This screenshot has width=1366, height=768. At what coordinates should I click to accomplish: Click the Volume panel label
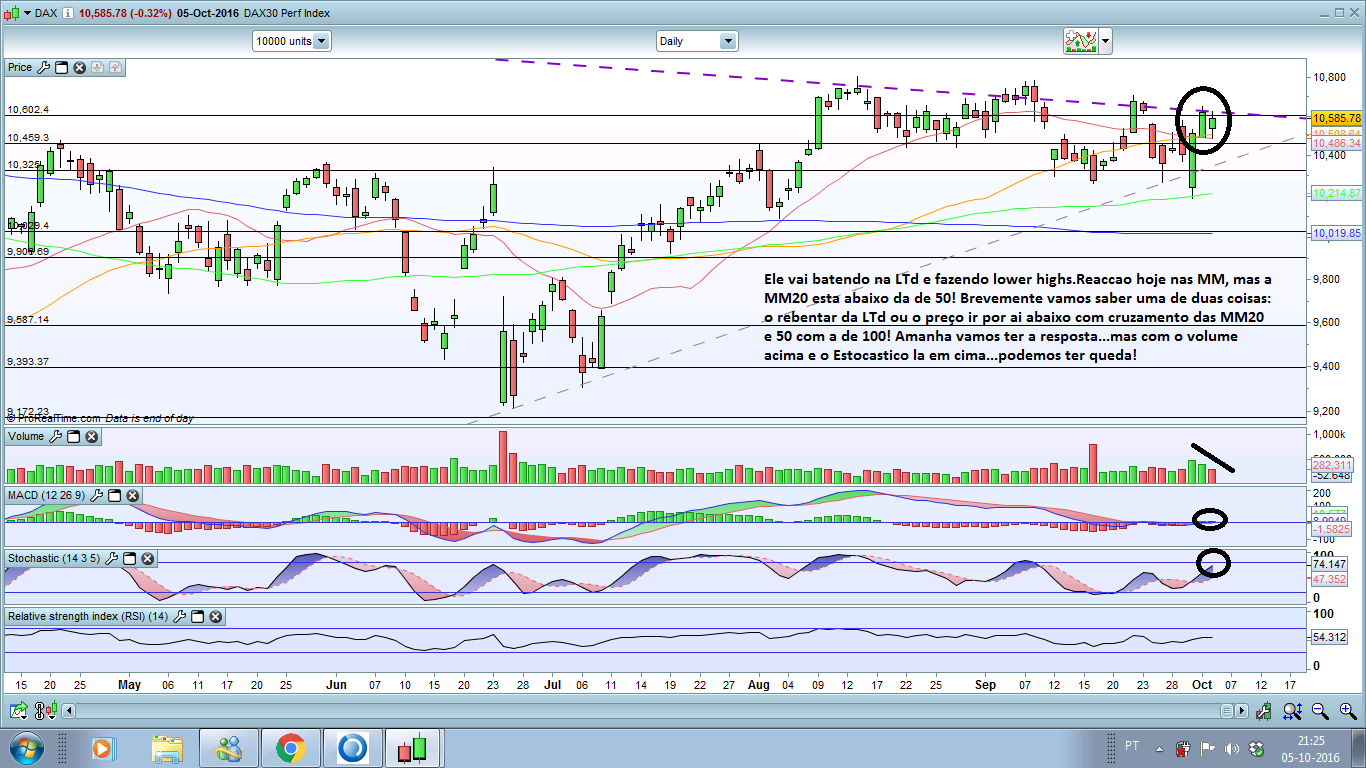coord(26,437)
